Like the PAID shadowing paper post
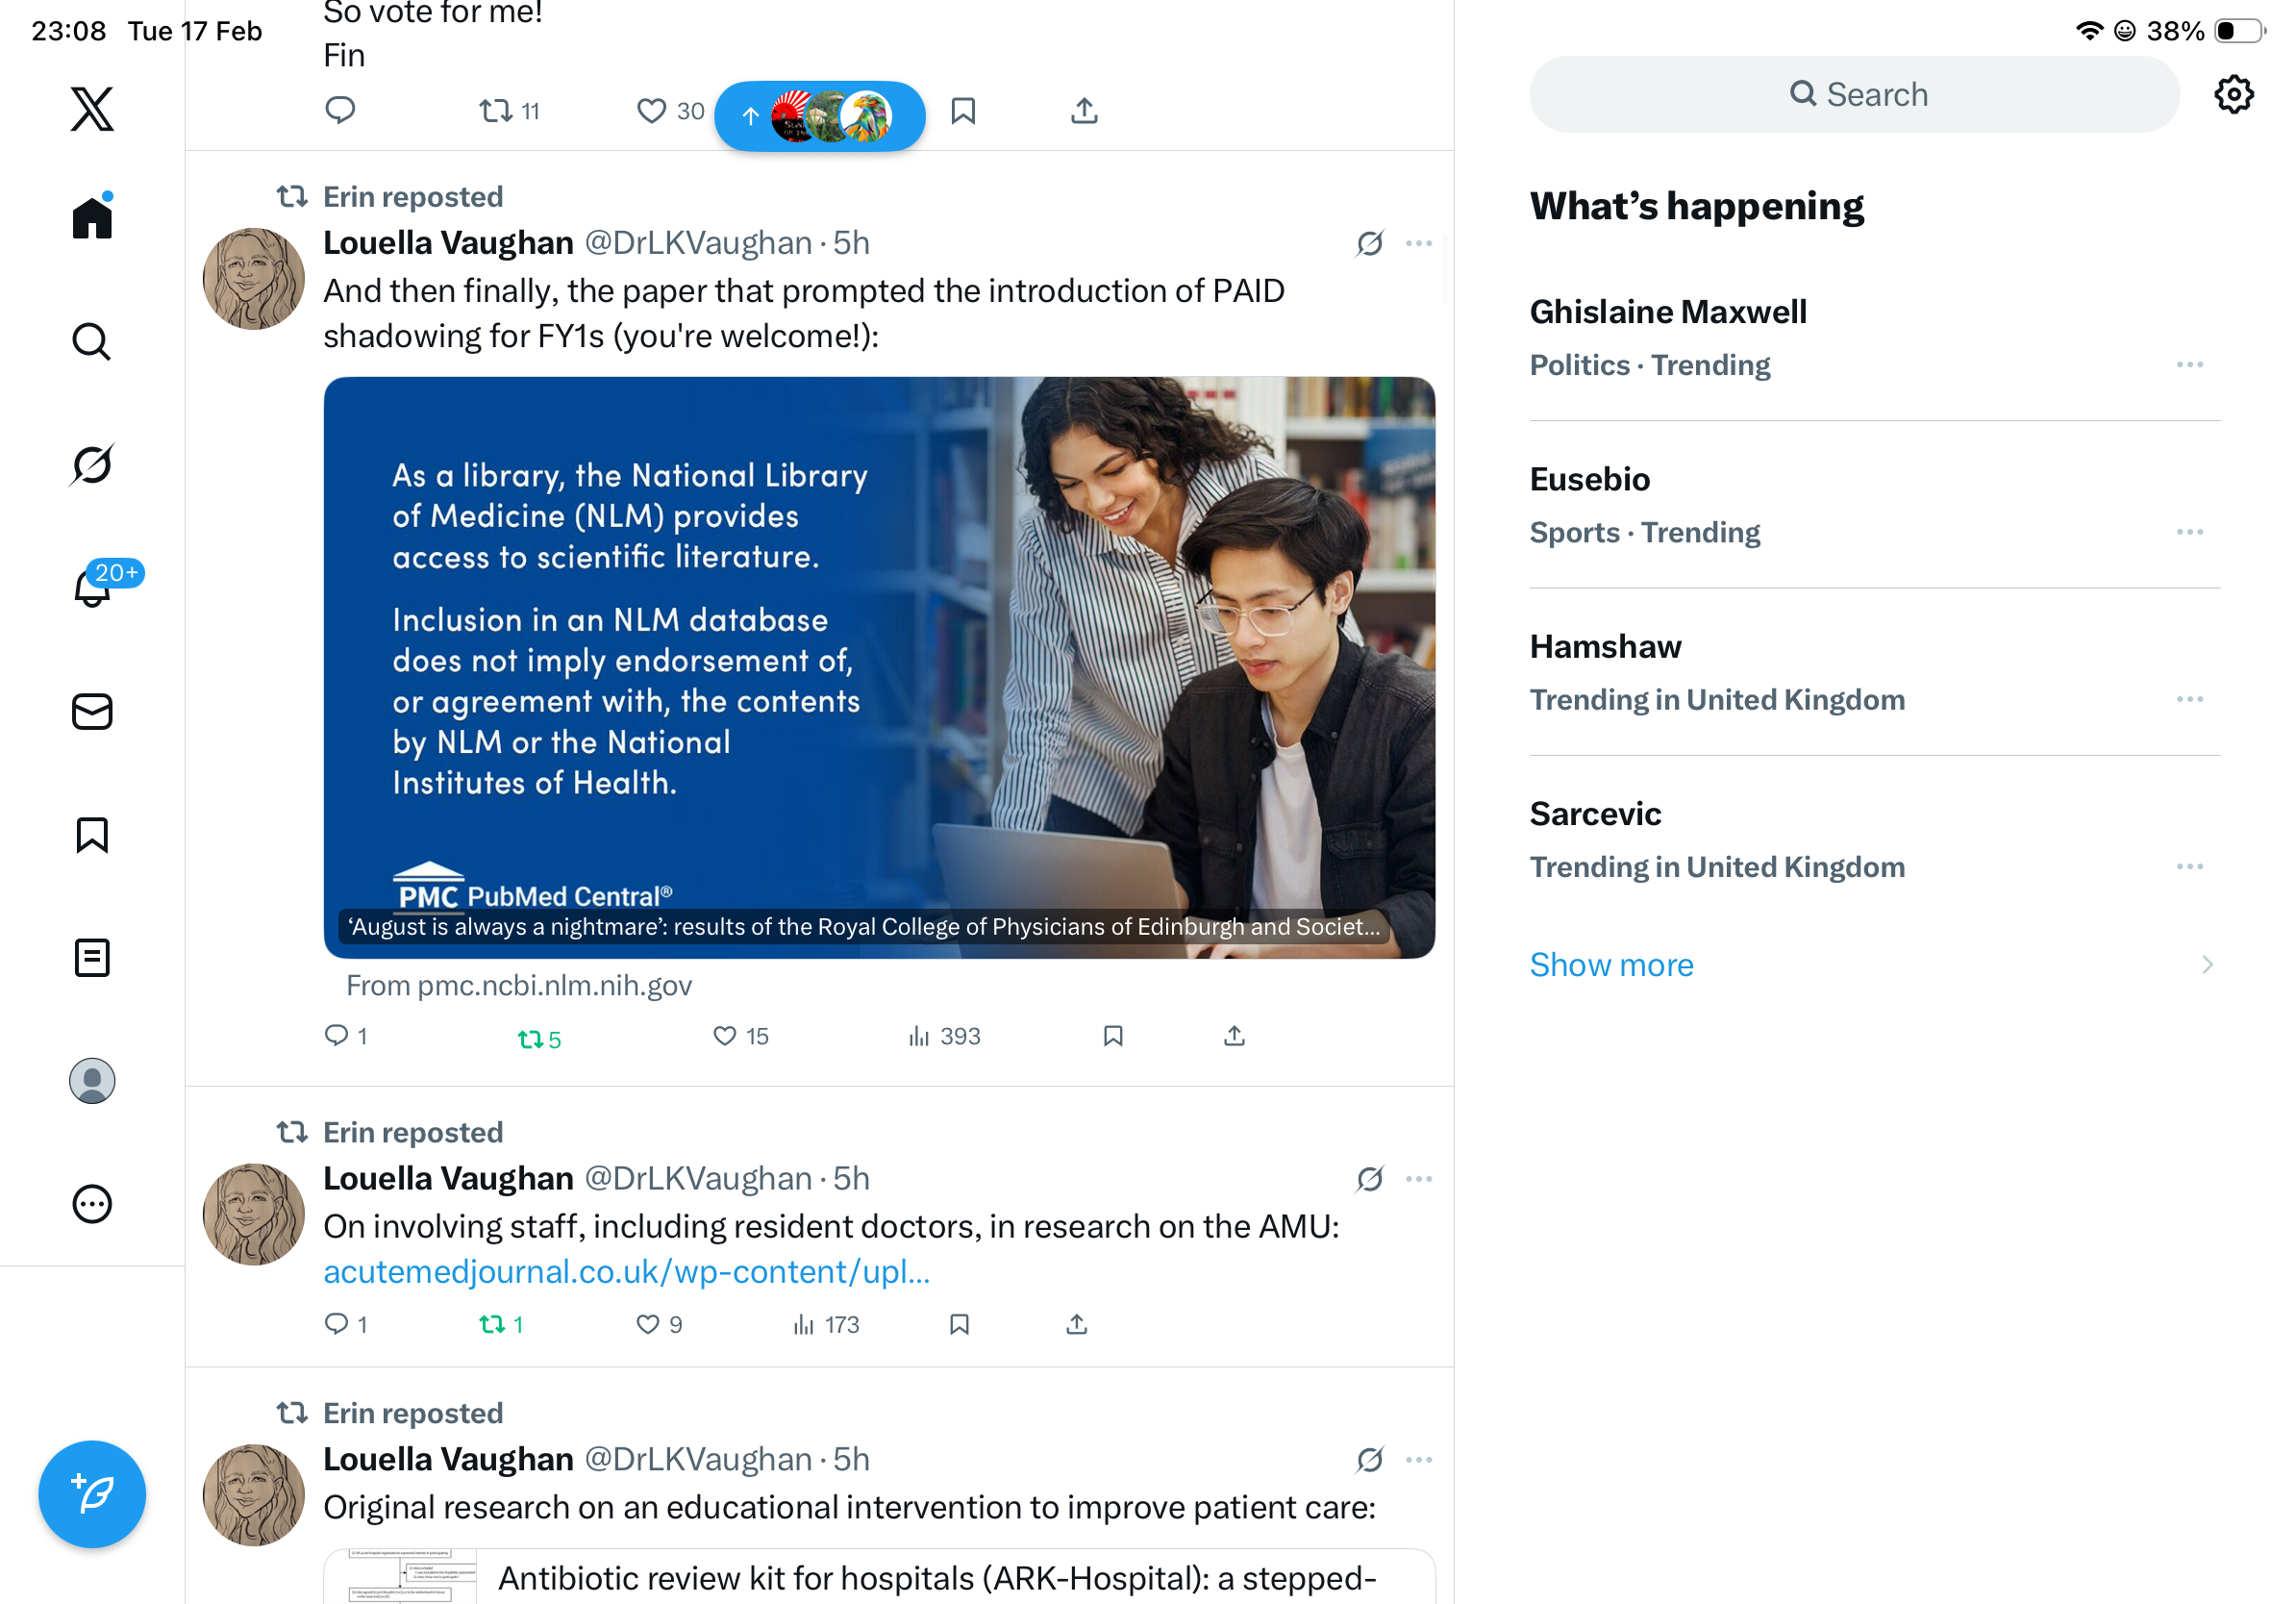 725,1036
